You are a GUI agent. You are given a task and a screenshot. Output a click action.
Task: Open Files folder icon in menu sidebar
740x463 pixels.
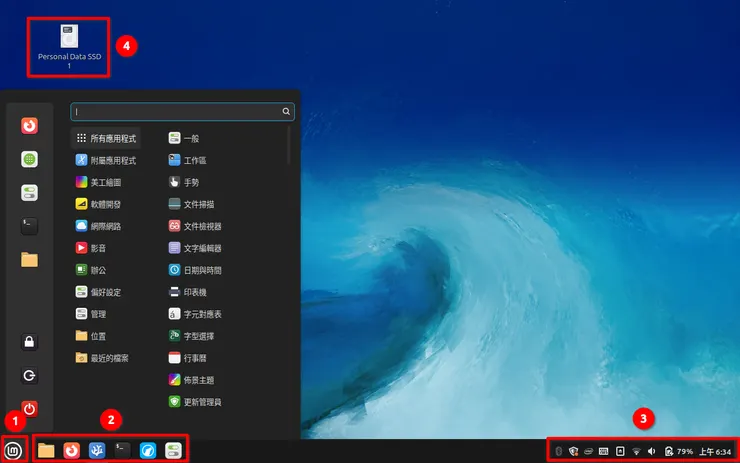click(29, 260)
